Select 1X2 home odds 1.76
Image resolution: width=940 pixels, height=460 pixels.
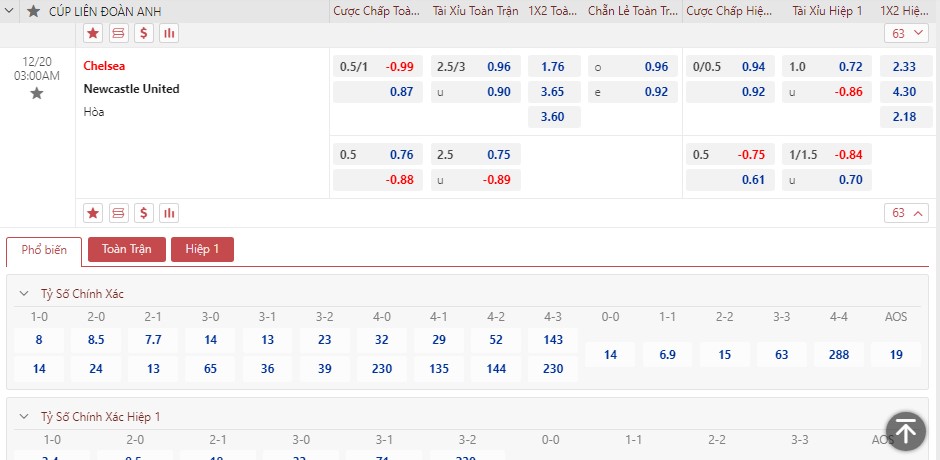tap(554, 67)
